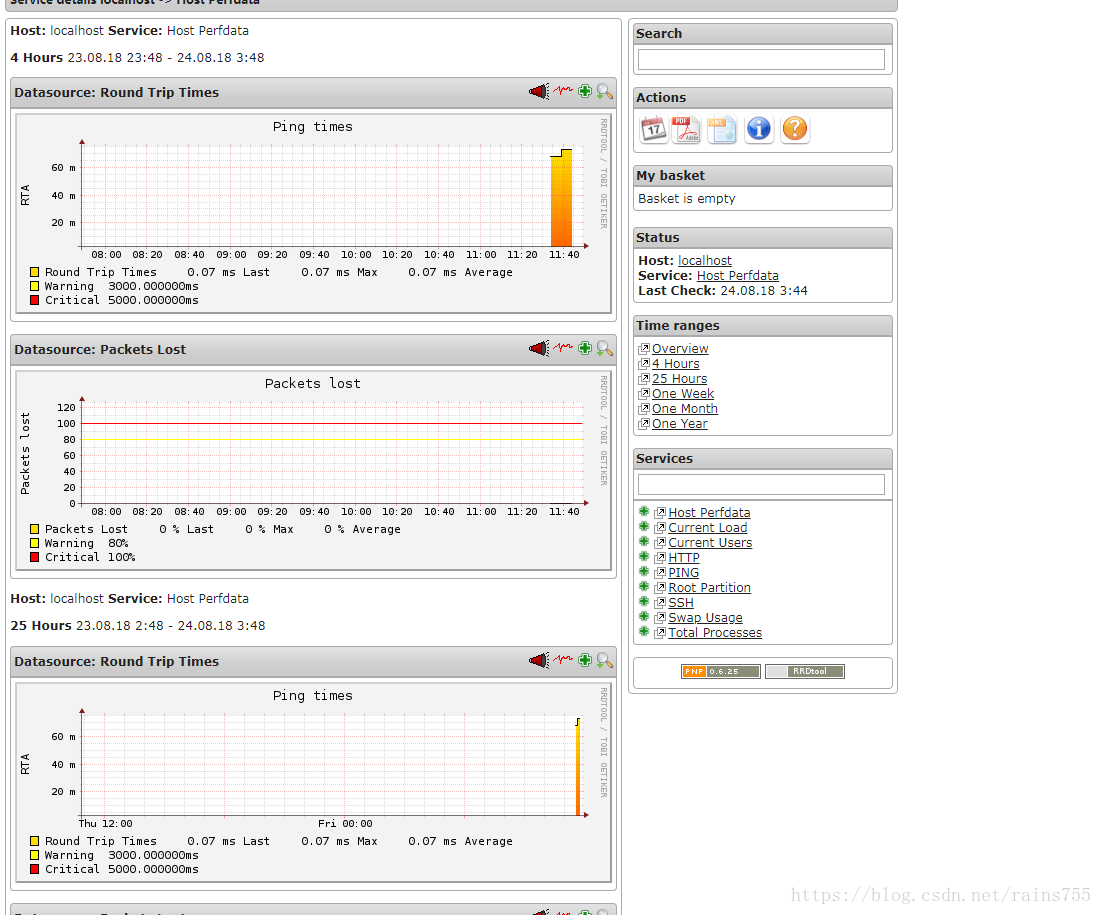Open popup icon next to 4 Hours range
This screenshot has width=1102, height=915.
[x=644, y=364]
